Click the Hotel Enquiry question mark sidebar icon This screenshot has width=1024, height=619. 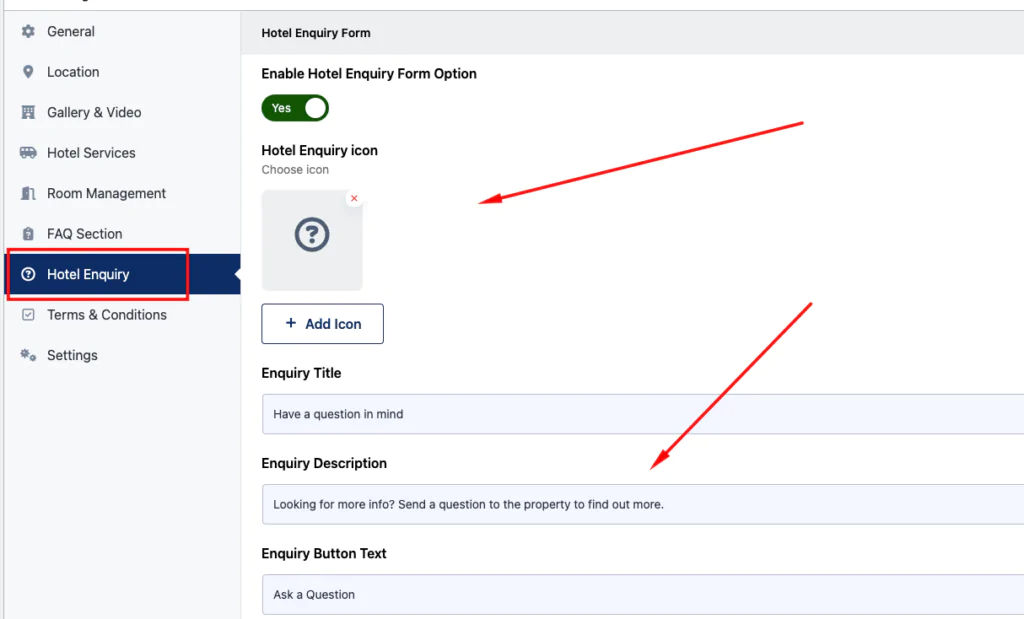[x=28, y=274]
